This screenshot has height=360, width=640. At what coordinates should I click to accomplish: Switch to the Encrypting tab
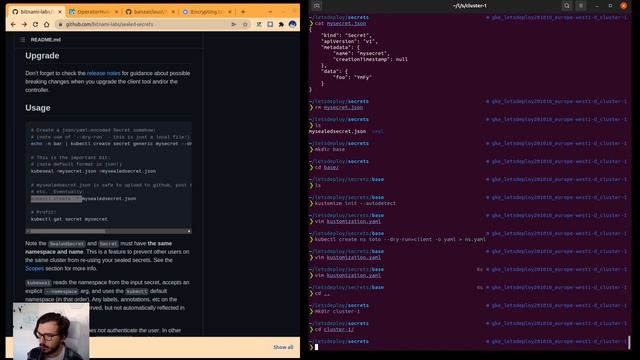click(x=207, y=12)
